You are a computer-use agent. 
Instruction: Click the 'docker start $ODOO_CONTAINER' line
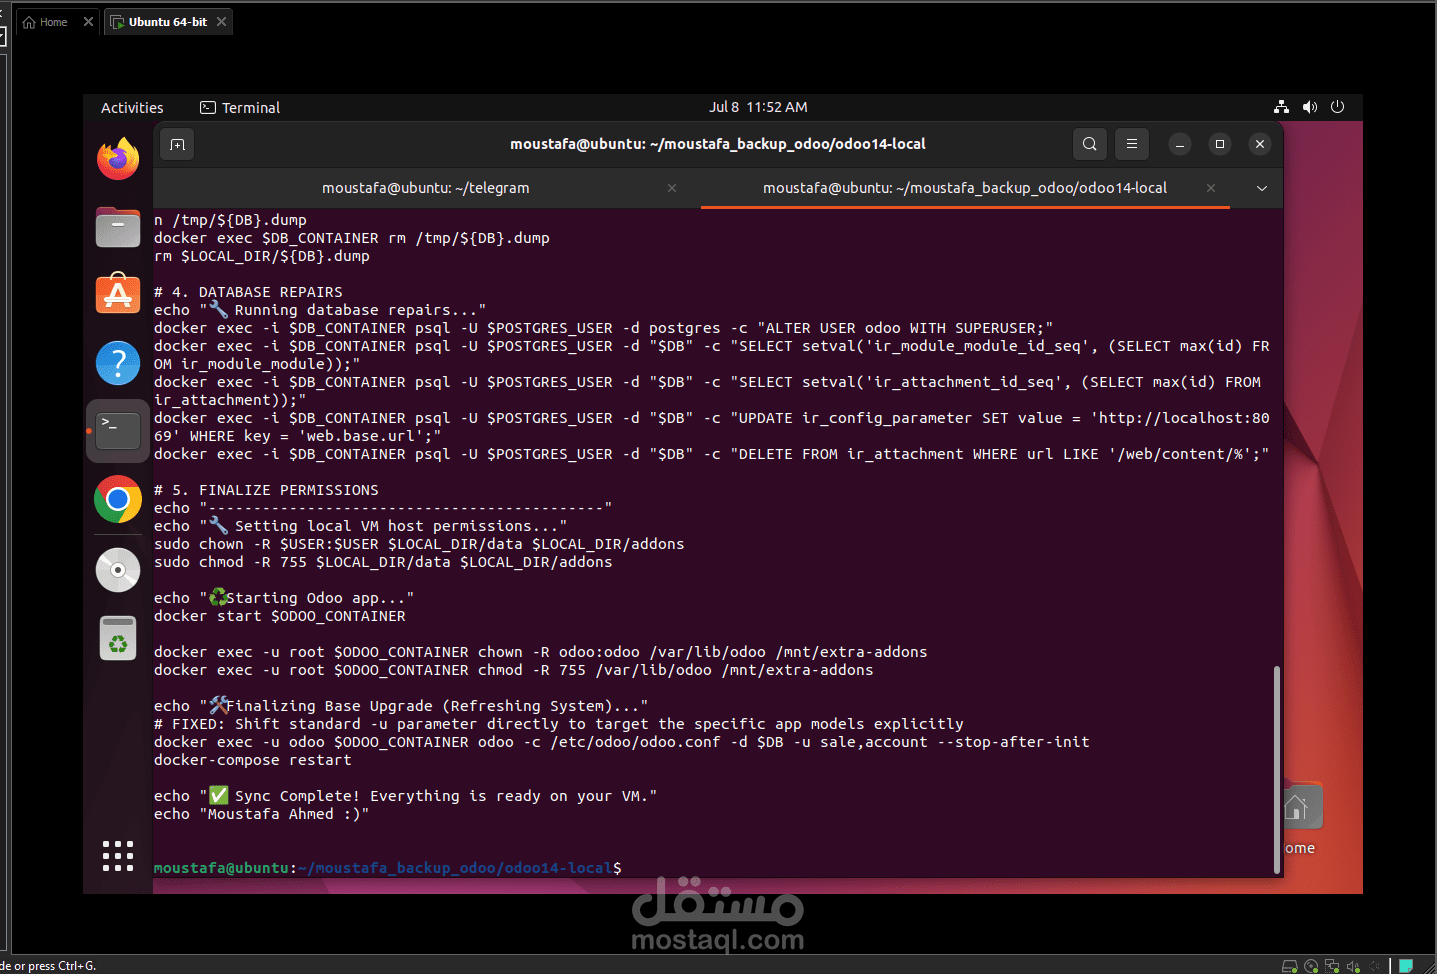[280, 616]
